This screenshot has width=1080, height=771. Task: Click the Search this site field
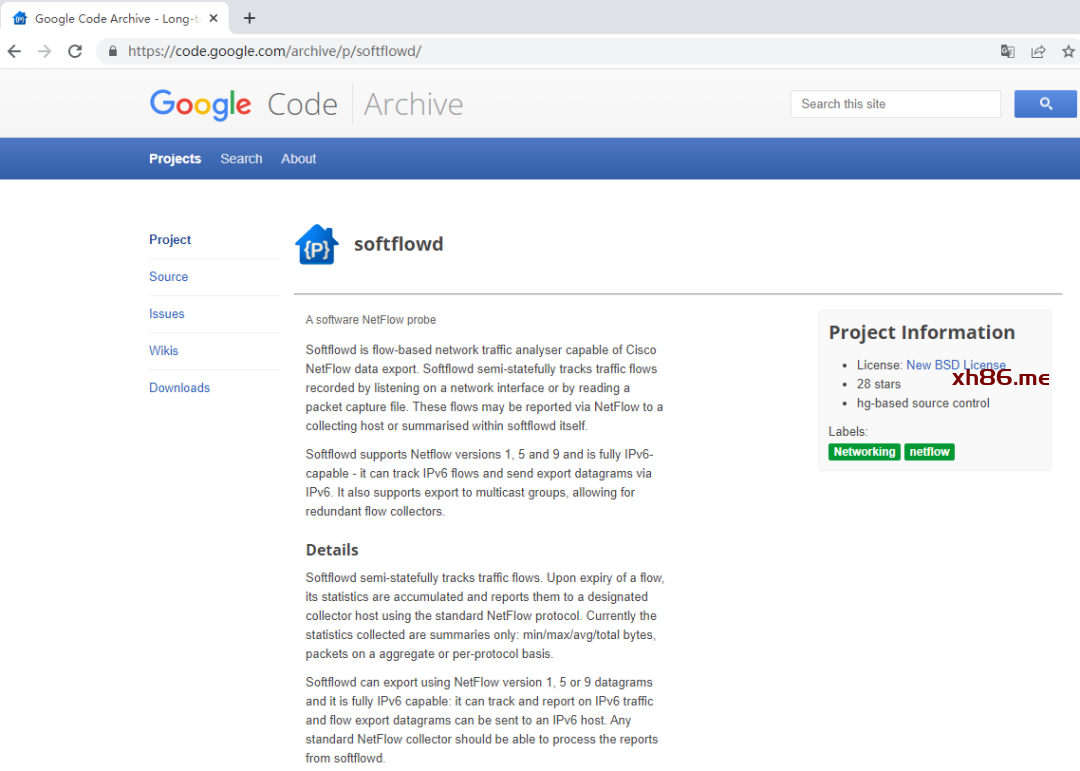[x=895, y=104]
